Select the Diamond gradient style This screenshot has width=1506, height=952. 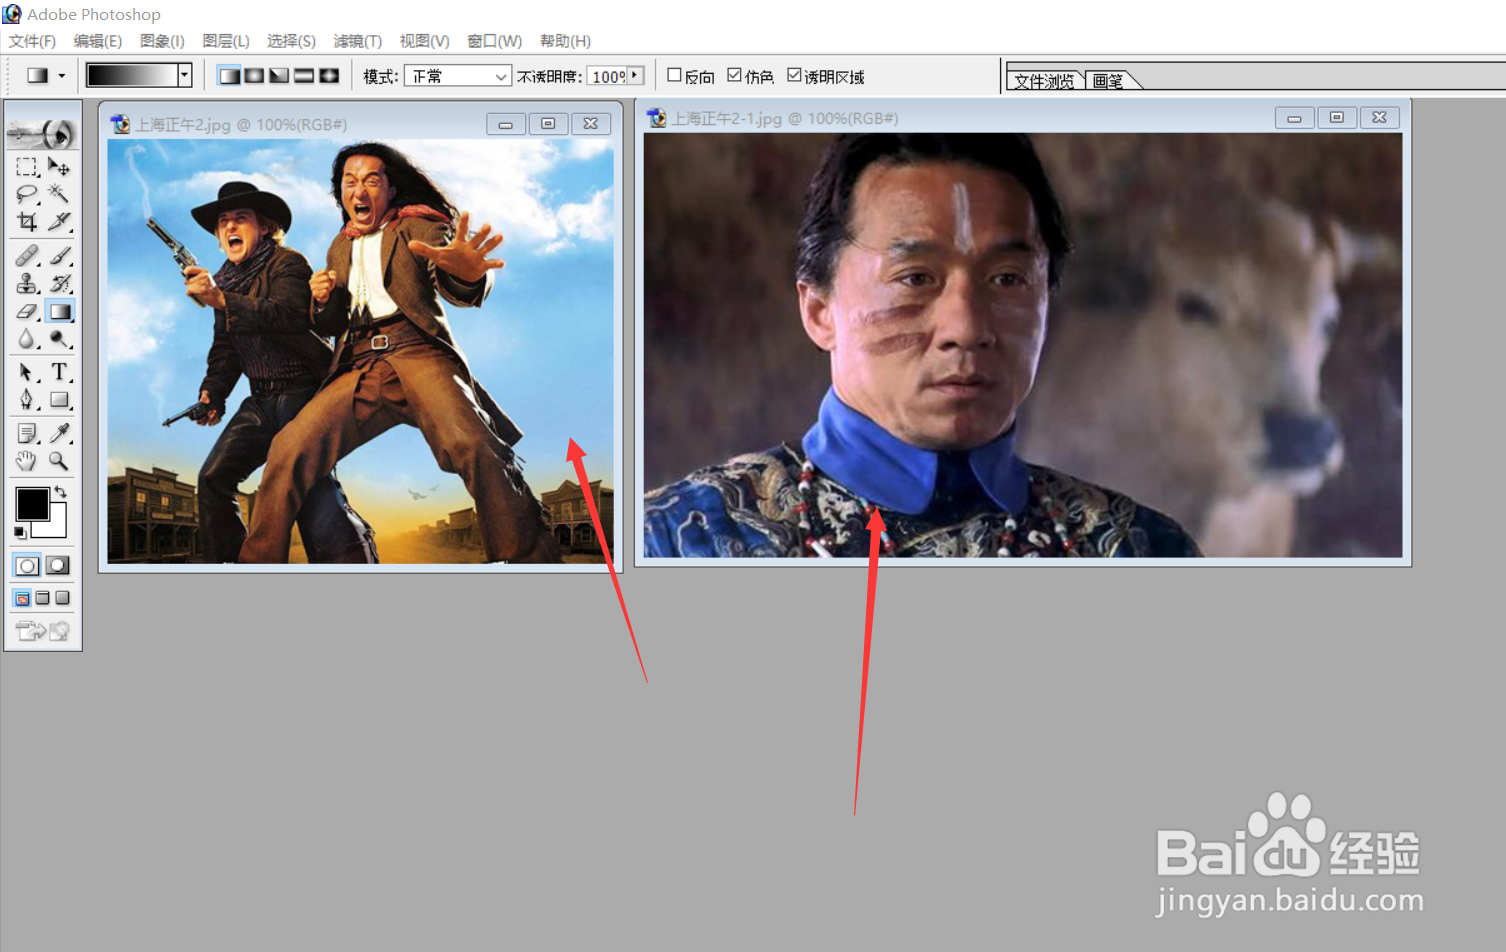point(329,76)
